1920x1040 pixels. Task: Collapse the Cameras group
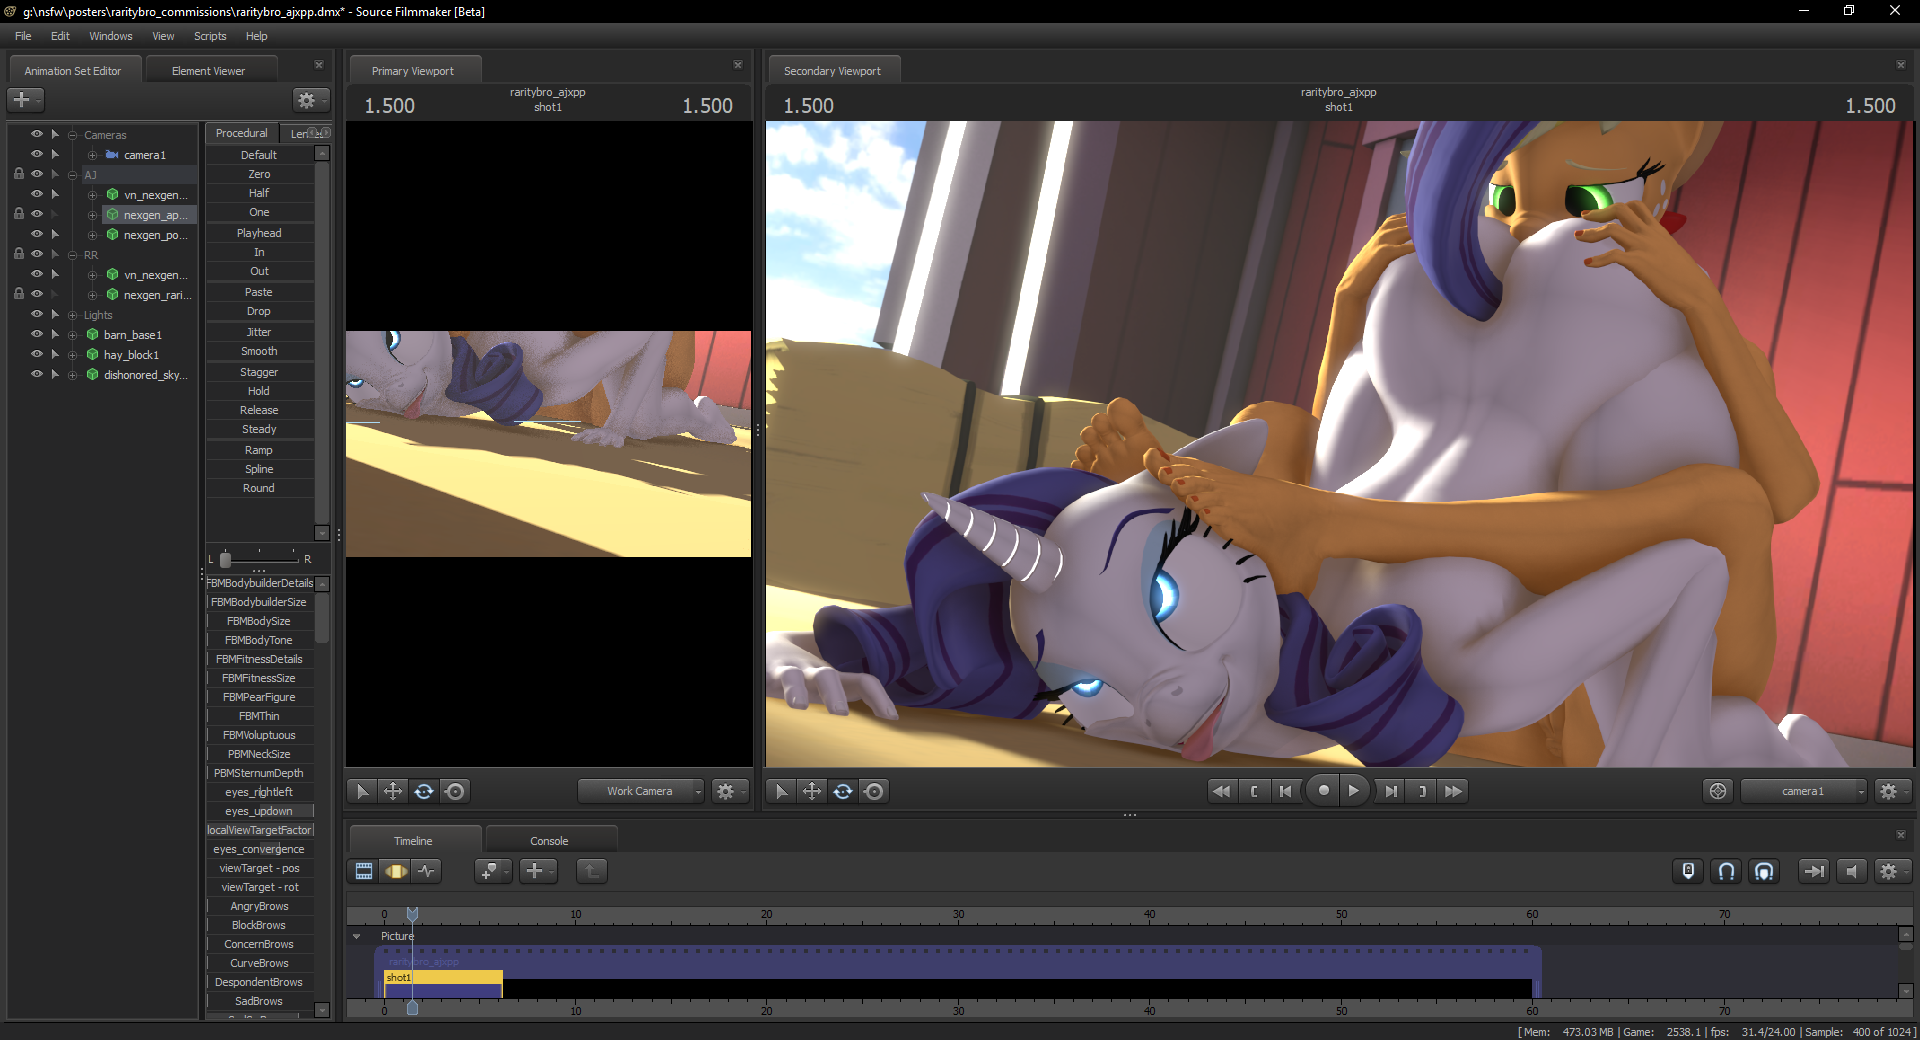point(73,135)
